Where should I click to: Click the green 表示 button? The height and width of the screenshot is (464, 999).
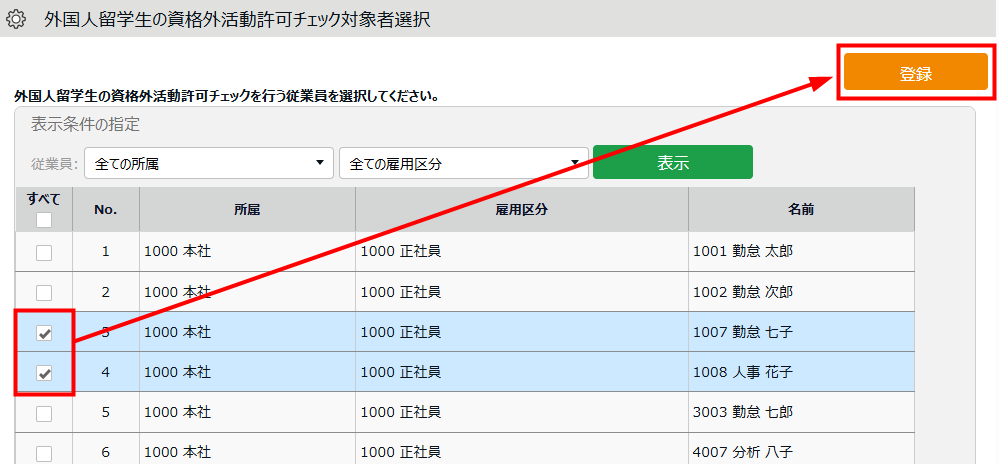coord(673,163)
